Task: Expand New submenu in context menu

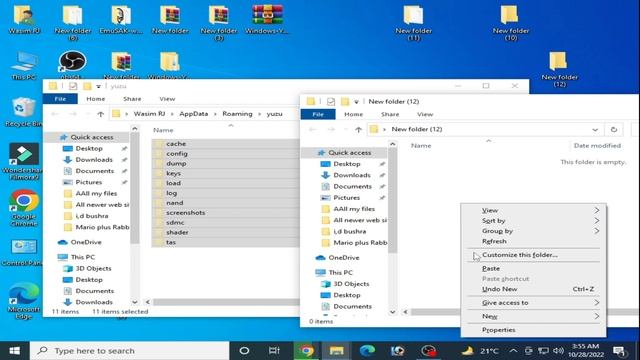Action: pos(533,316)
